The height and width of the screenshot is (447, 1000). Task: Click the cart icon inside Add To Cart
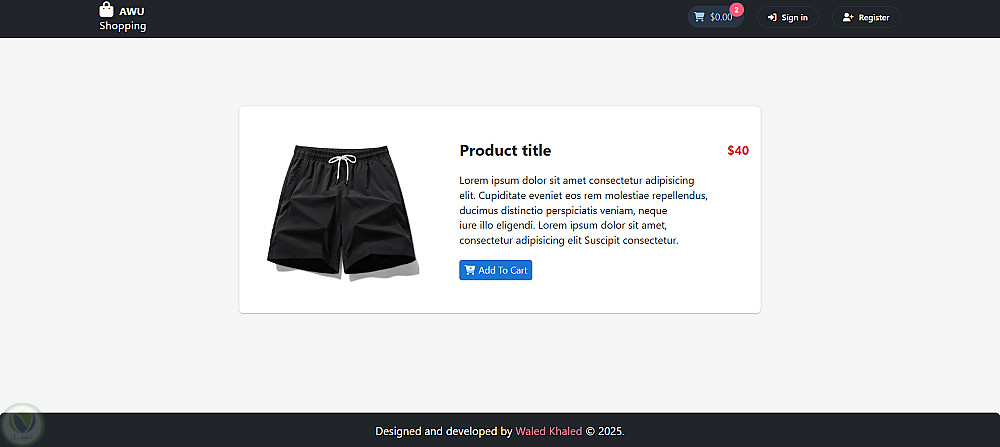pyautogui.click(x=470, y=270)
